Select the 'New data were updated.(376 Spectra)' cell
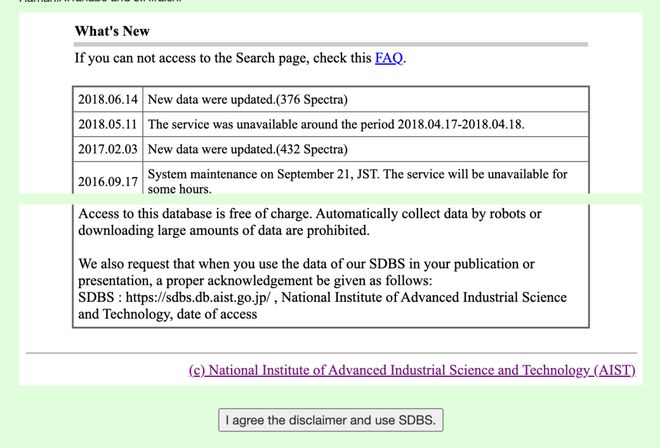The image size is (660, 448). tap(365, 99)
